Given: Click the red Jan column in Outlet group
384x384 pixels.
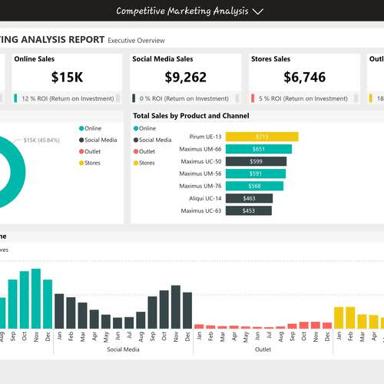Looking at the screenshot, I should click(x=199, y=326).
